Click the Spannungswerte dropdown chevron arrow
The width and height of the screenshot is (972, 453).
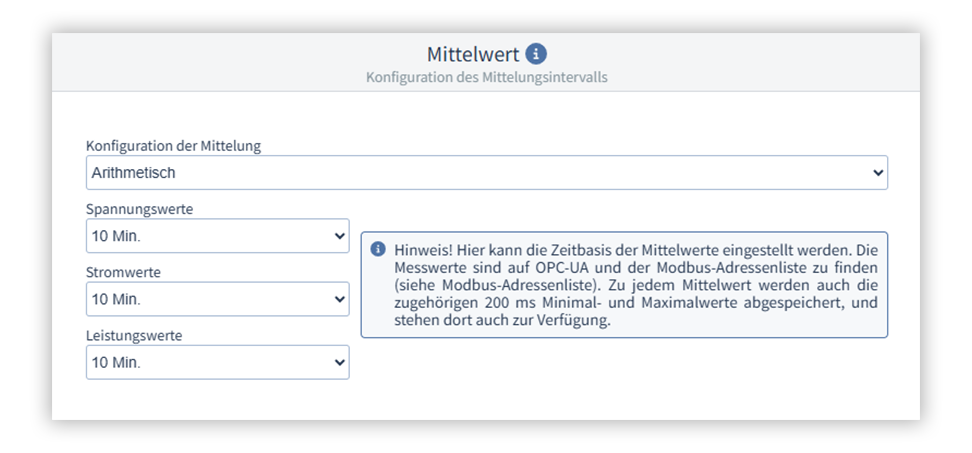[x=338, y=236]
